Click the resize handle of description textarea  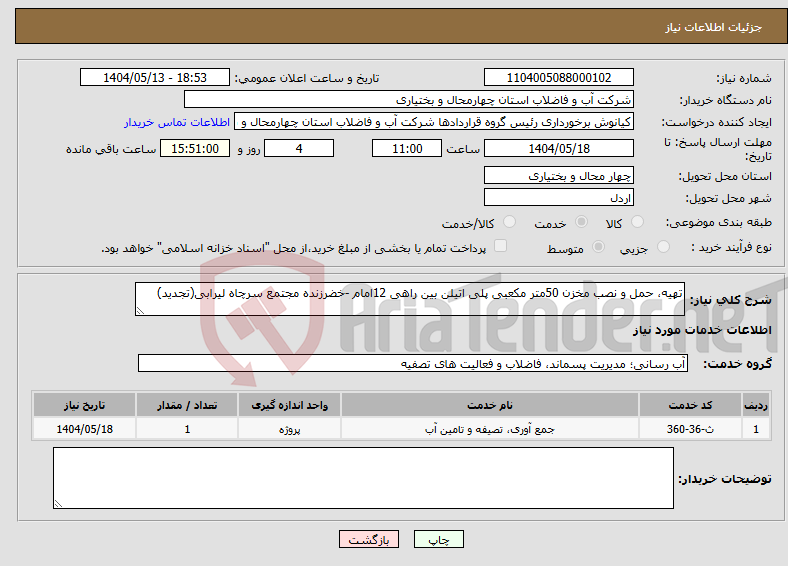pos(140,311)
